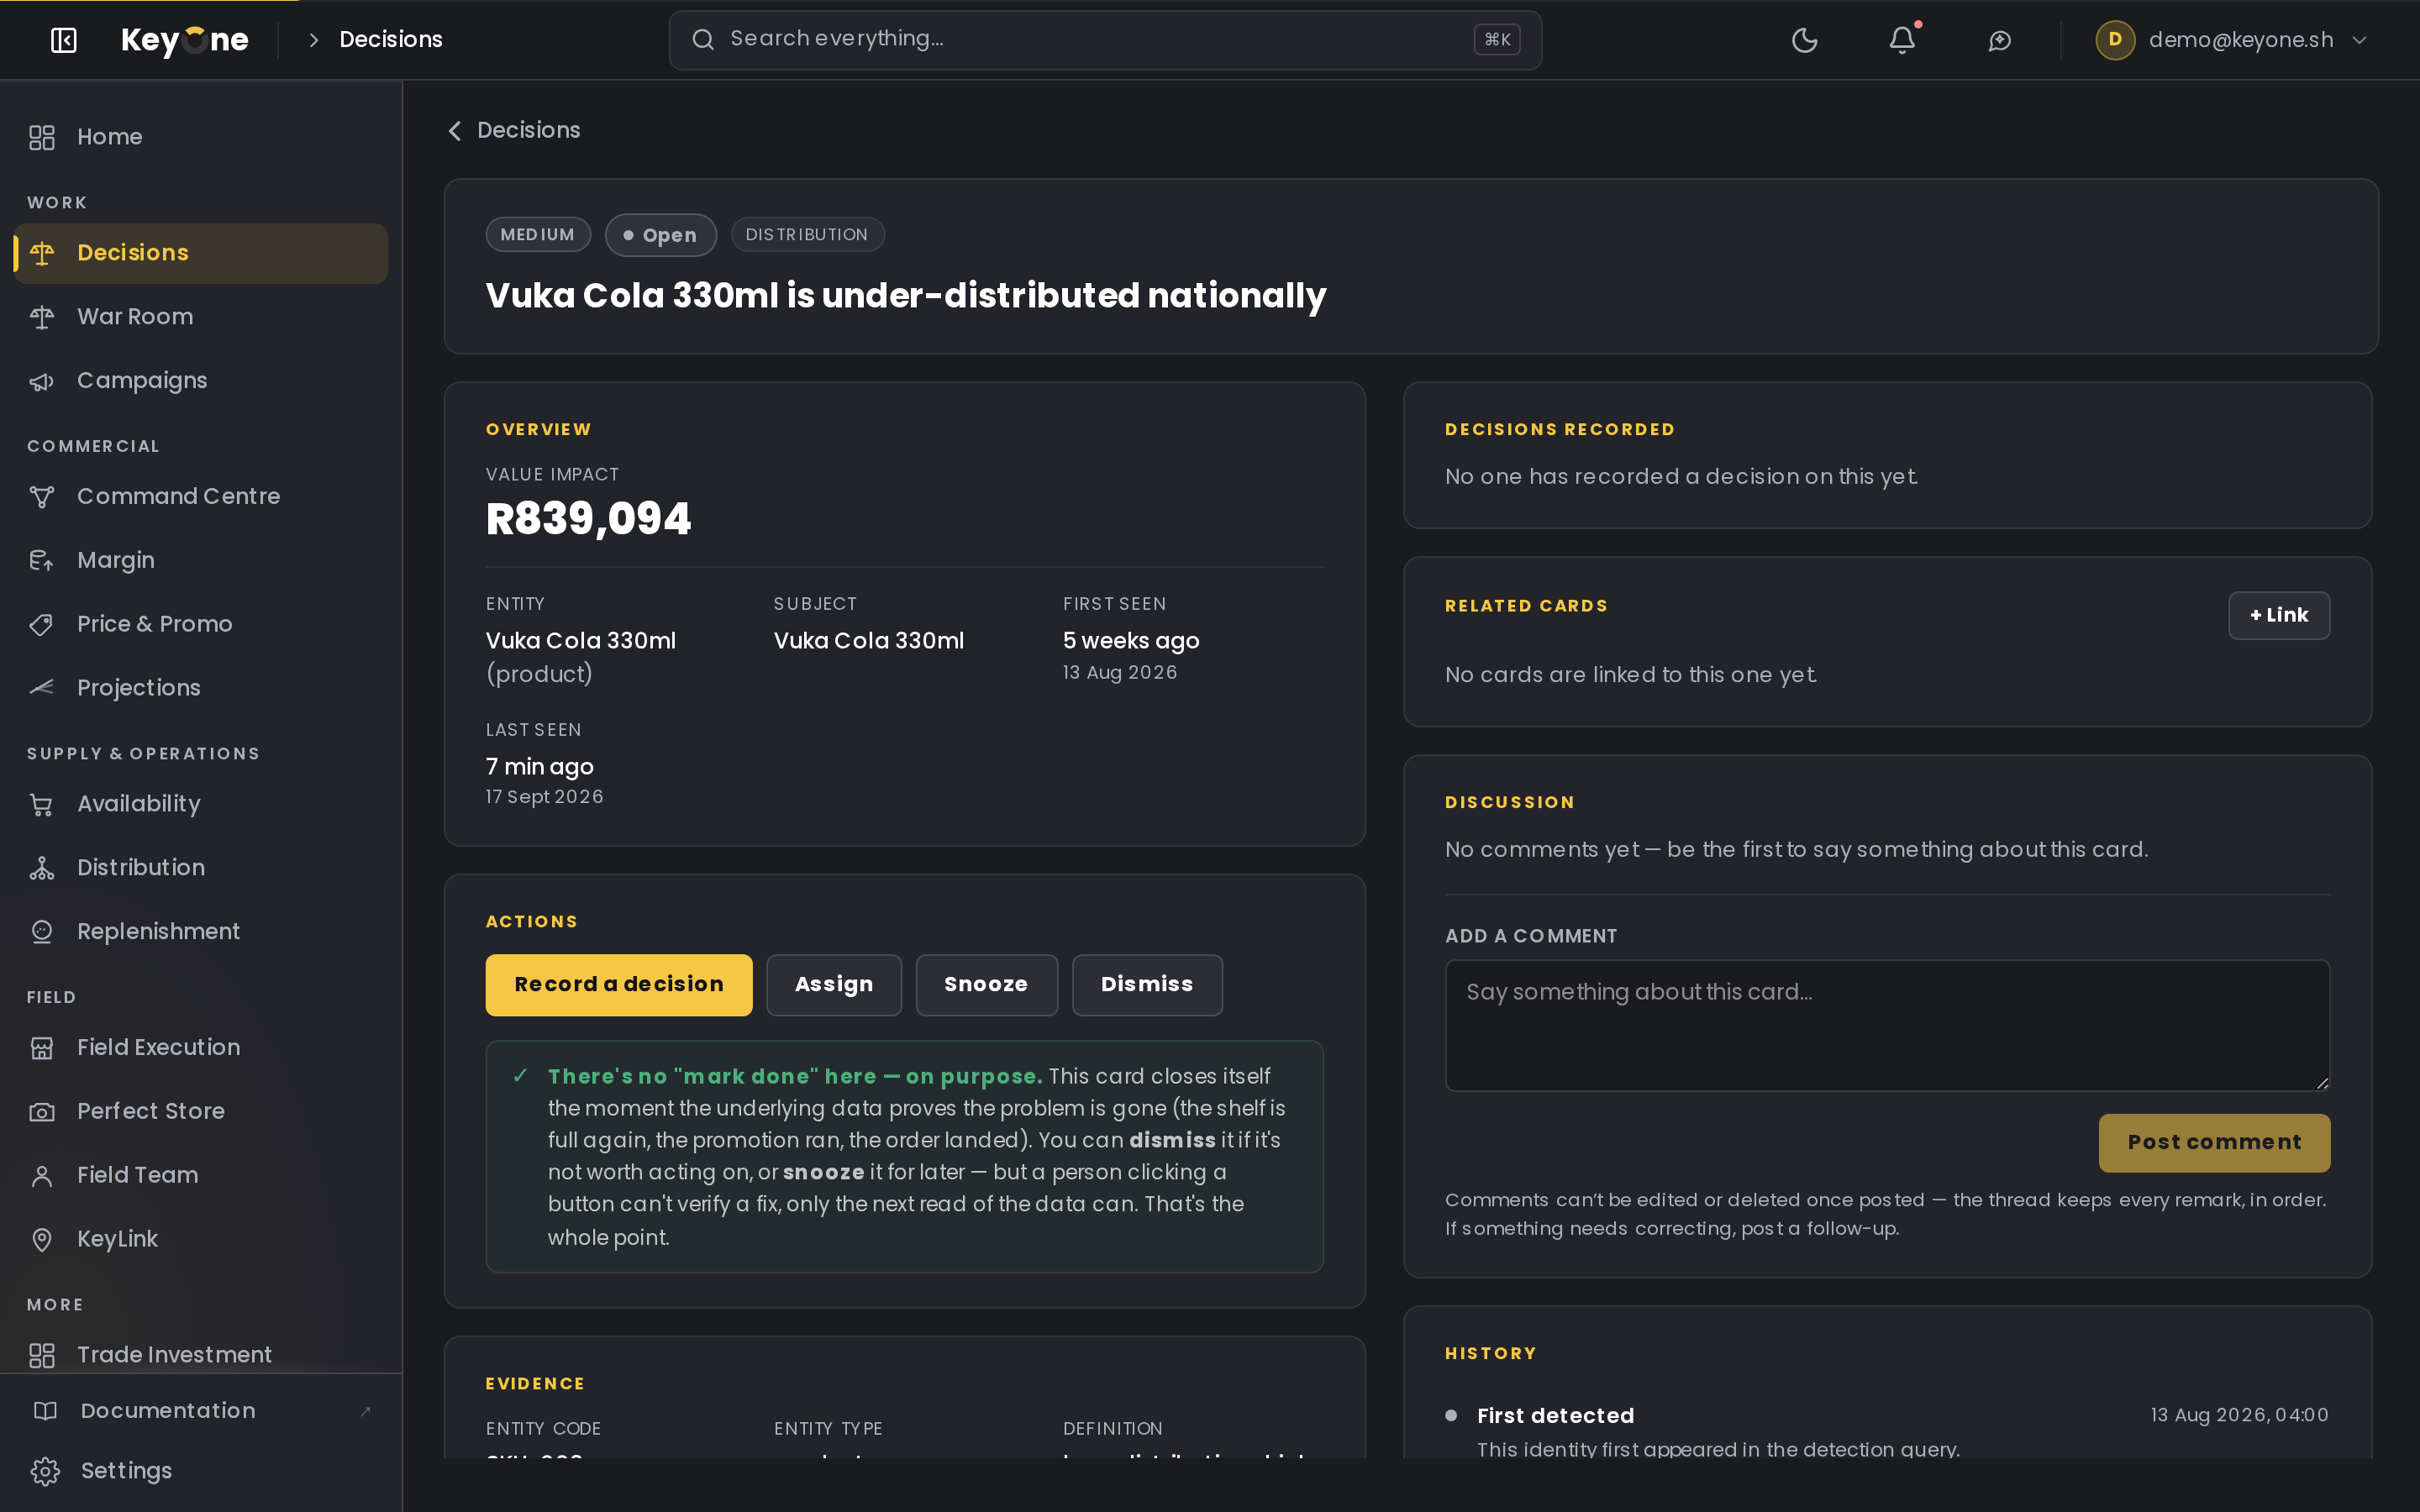Click the breadcrumb chevron before Decisions
This screenshot has height=1512, width=2420.
[x=314, y=40]
